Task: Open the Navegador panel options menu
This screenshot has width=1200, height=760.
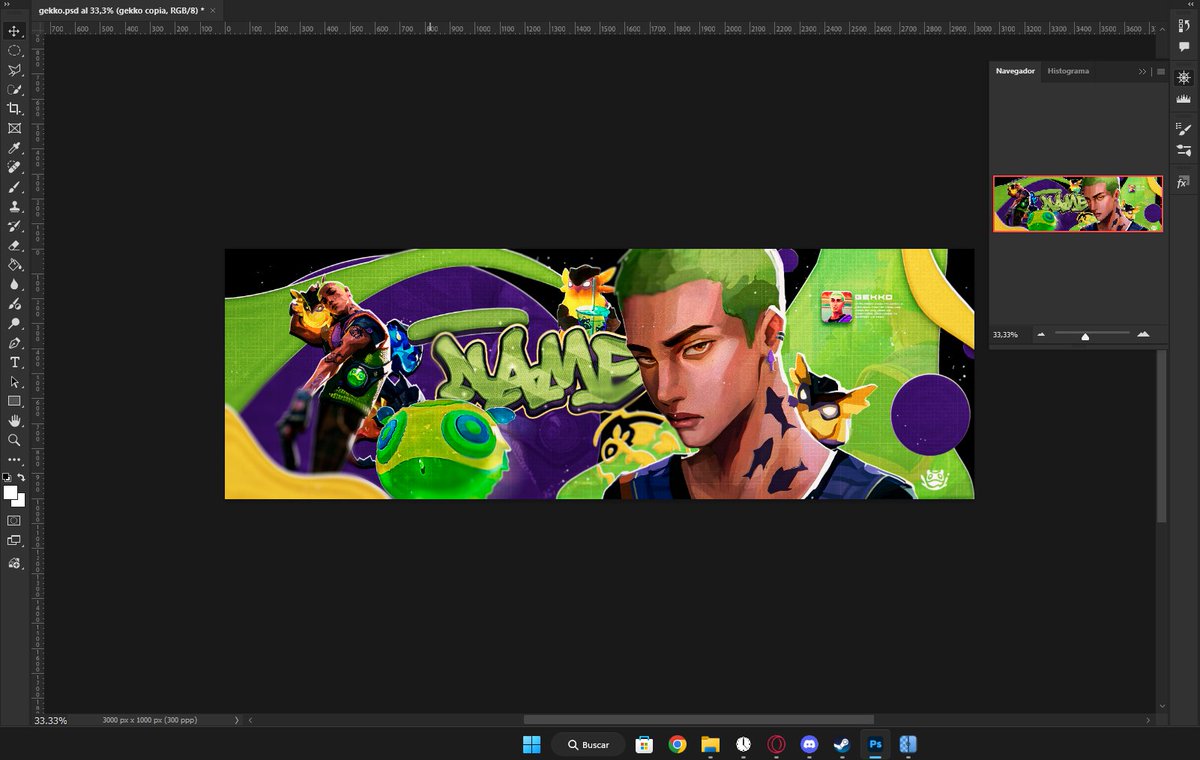Action: point(1160,72)
